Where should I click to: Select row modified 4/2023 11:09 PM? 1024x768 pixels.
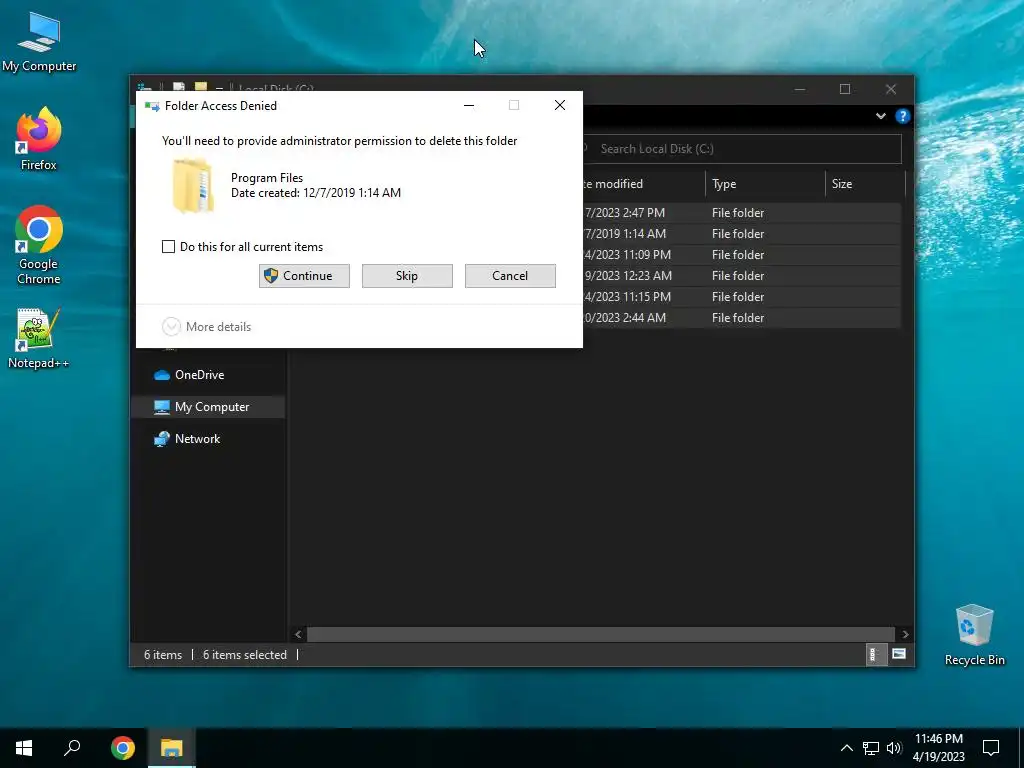pyautogui.click(x=741, y=255)
